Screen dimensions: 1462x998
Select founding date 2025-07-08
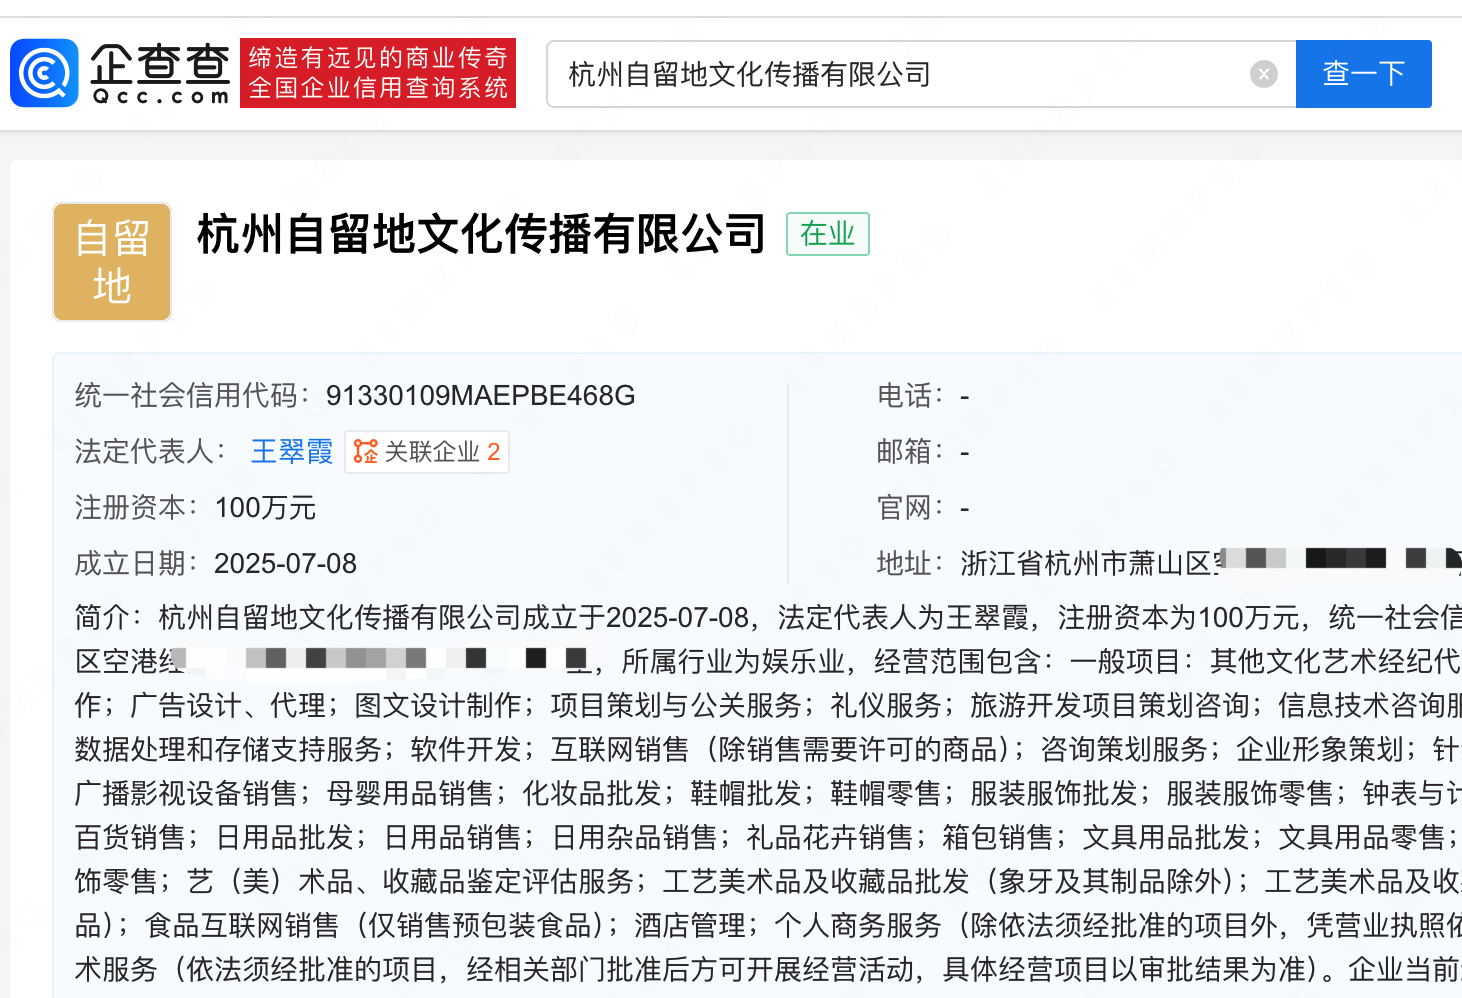(x=285, y=564)
